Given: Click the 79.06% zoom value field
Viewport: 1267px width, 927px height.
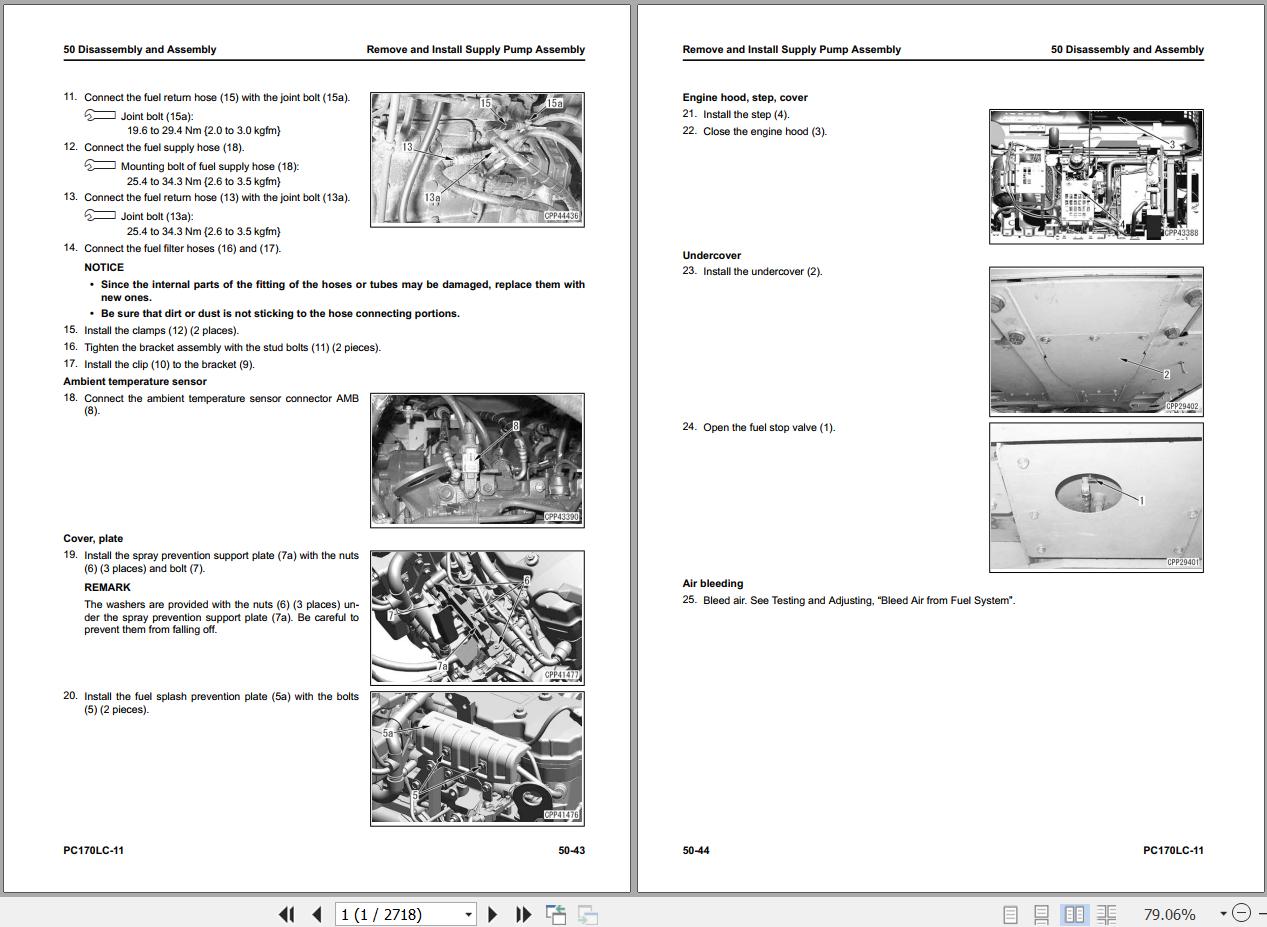Looking at the screenshot, I should pyautogui.click(x=1168, y=914).
